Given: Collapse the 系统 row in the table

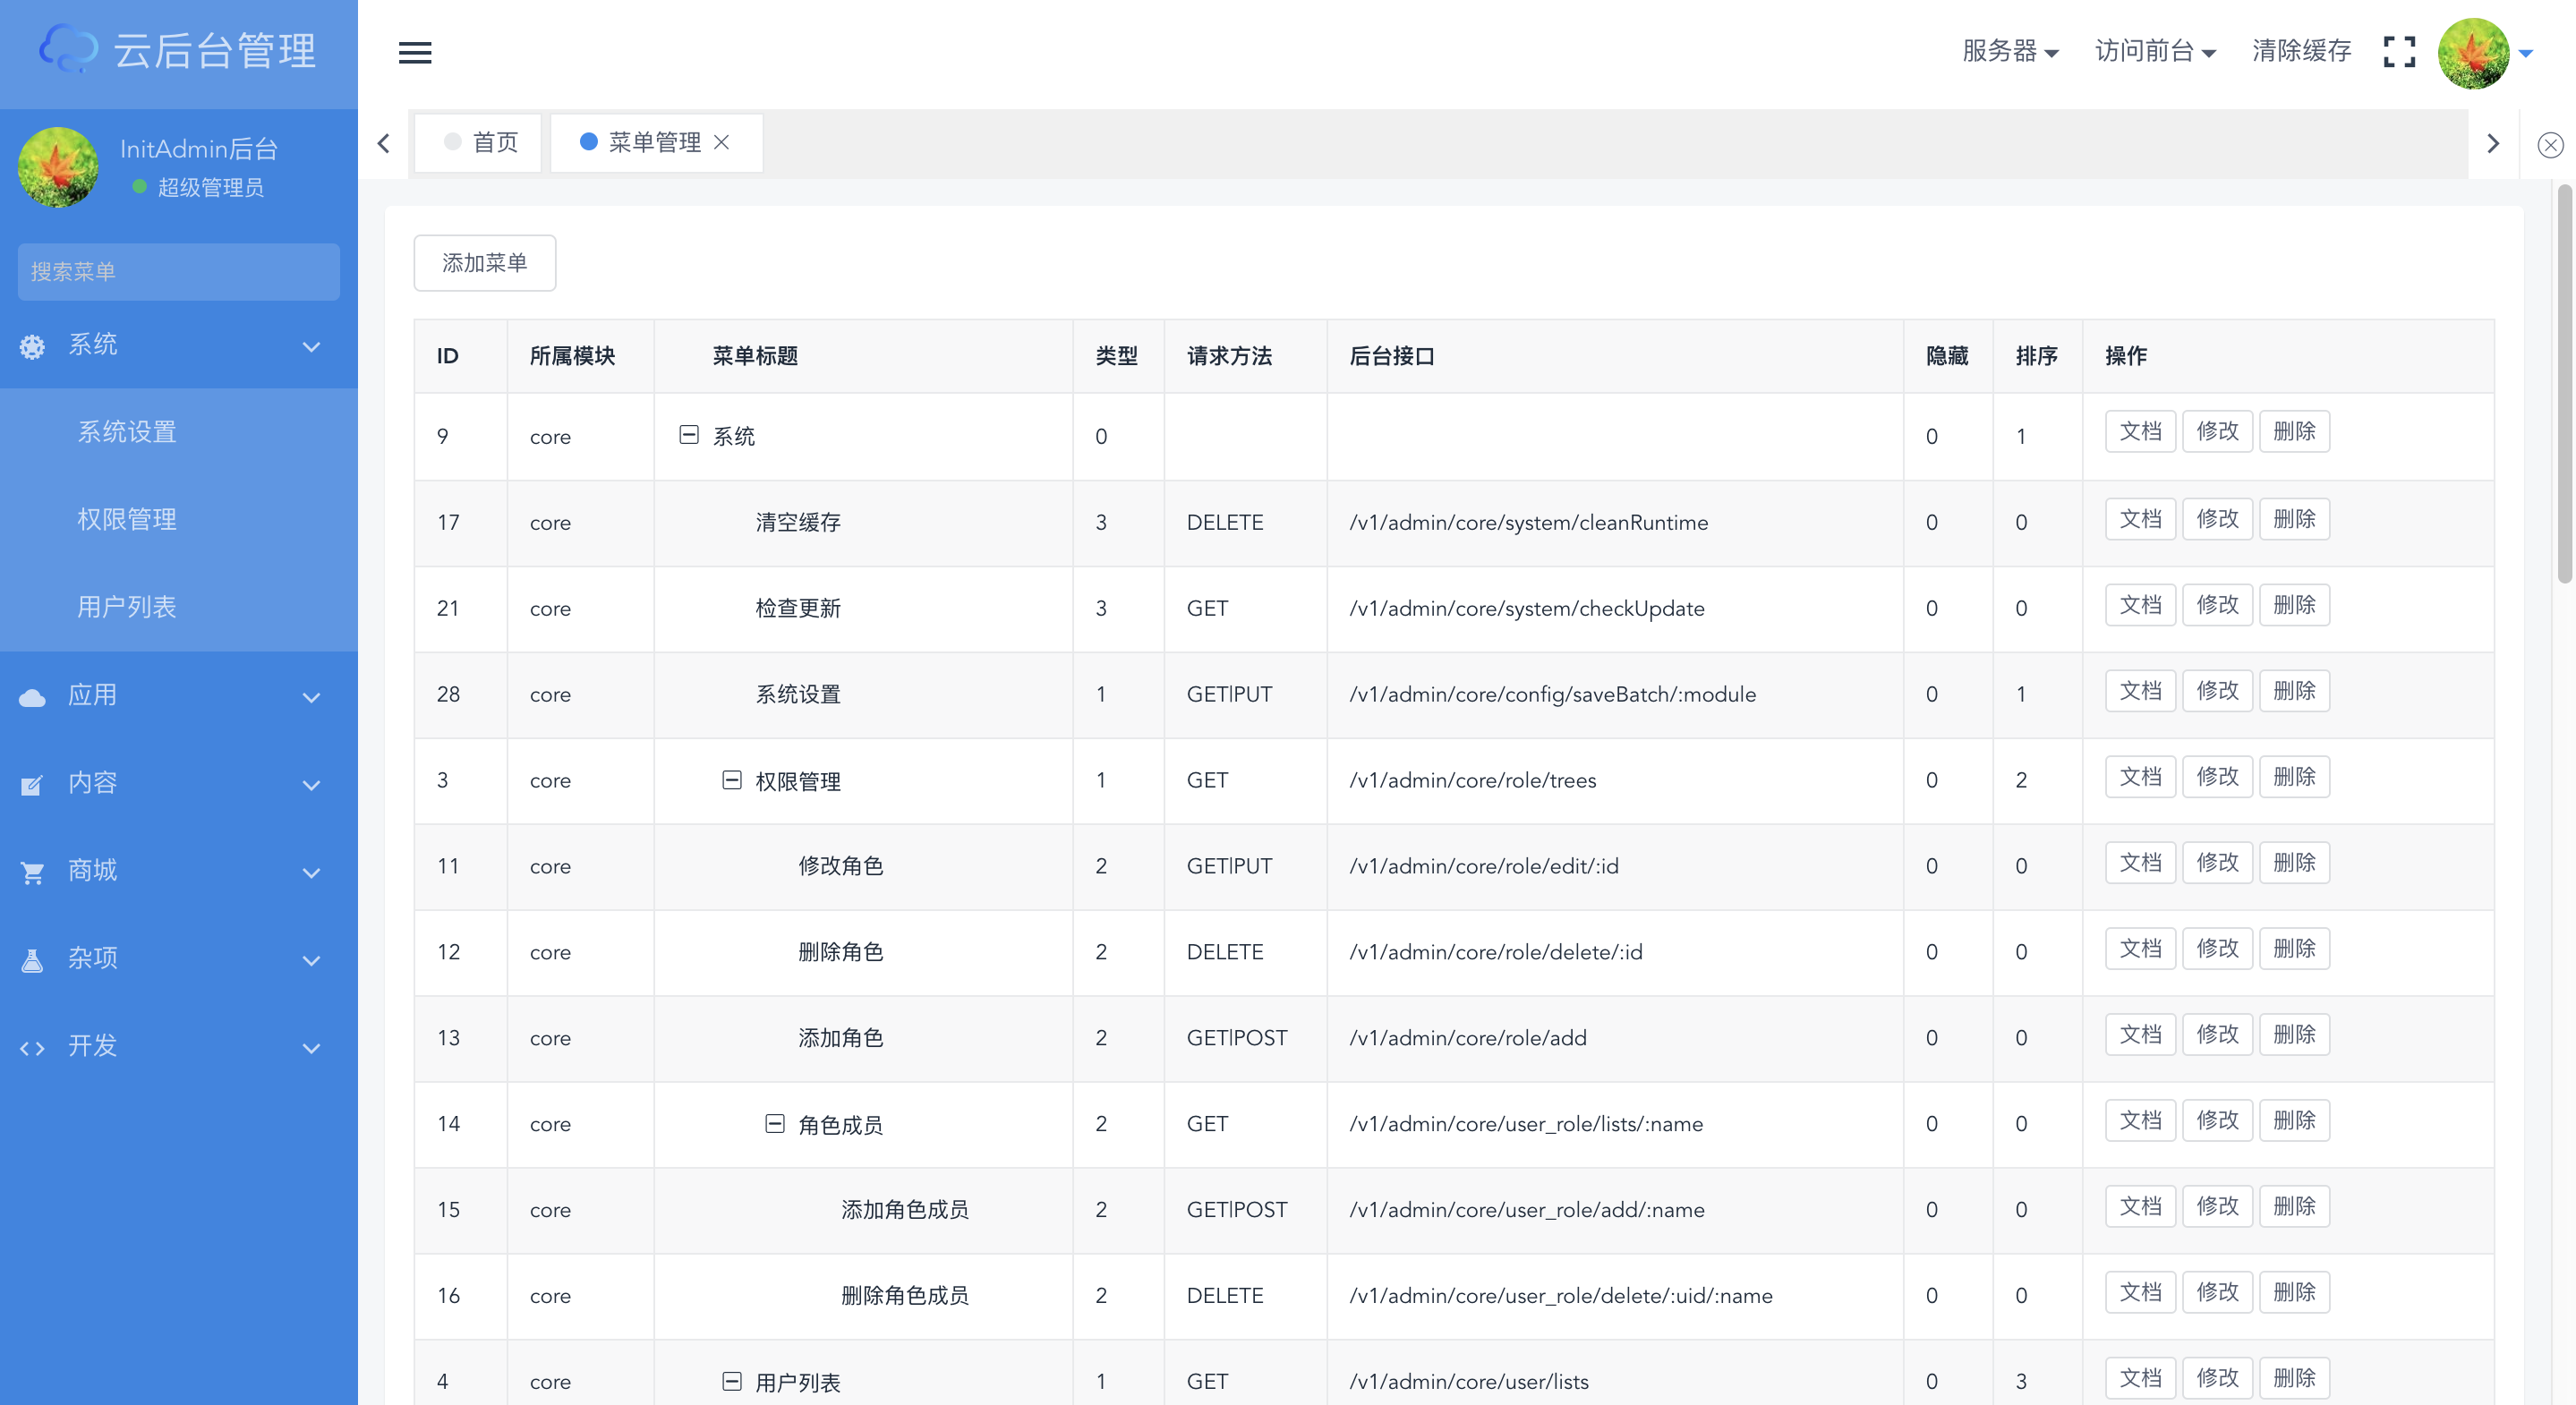Looking at the screenshot, I should 688,435.
